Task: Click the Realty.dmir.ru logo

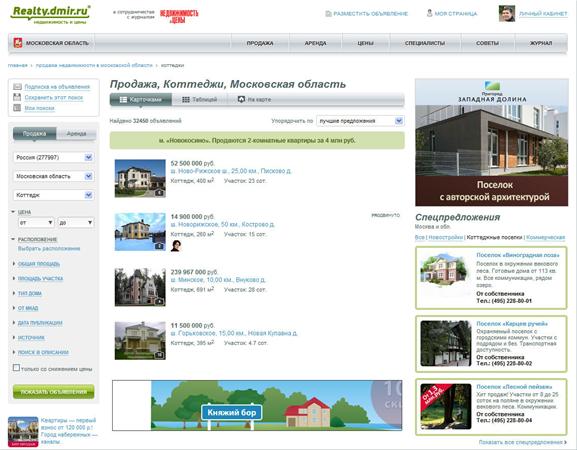Action: [x=51, y=14]
